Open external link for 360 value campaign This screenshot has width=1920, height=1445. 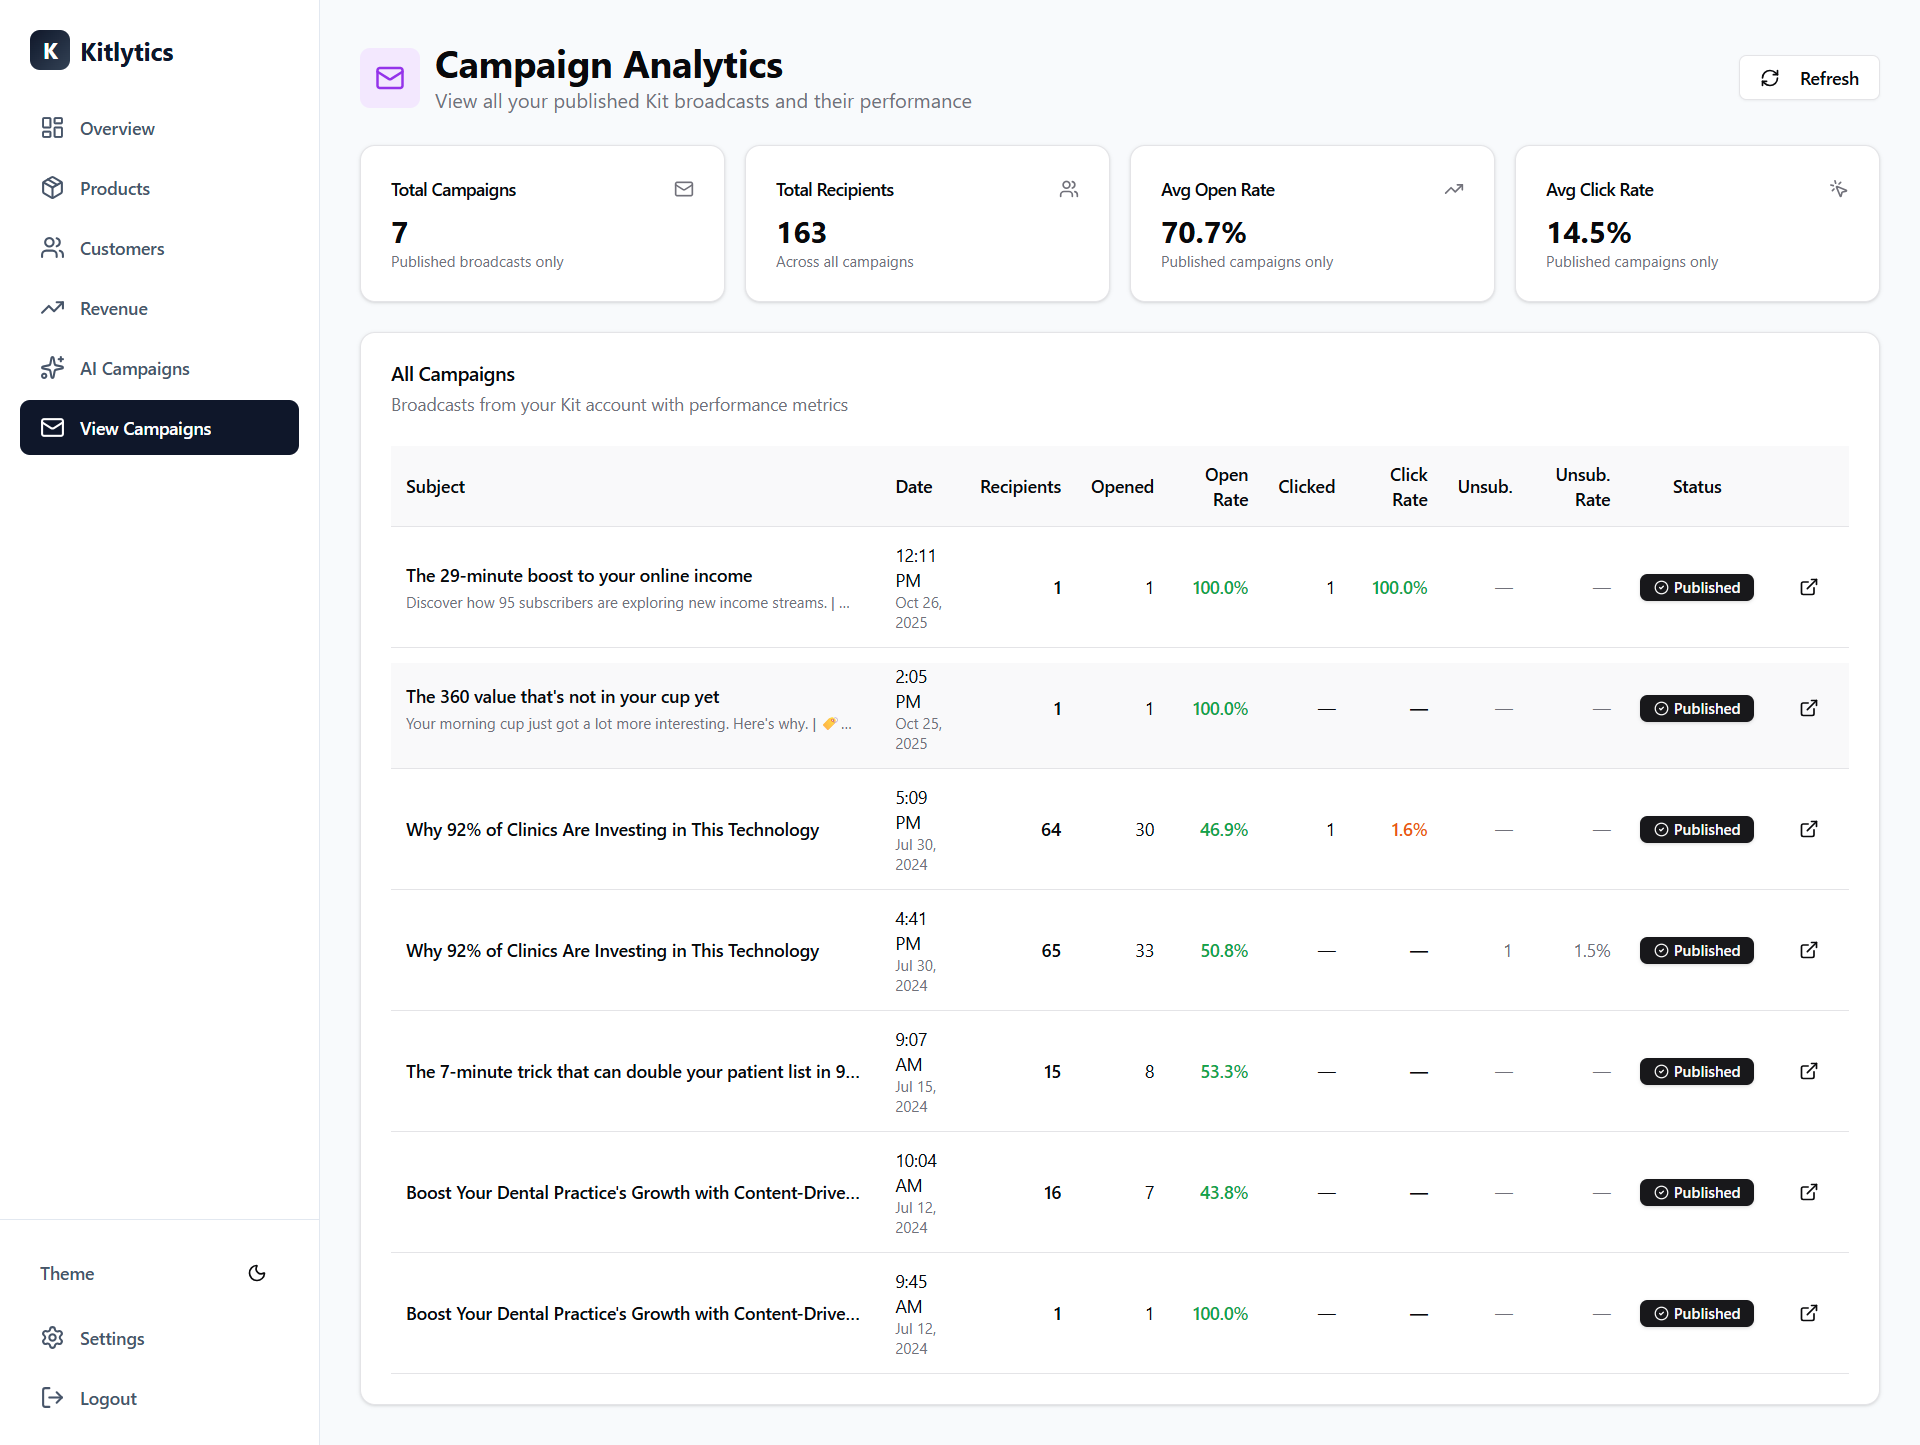click(x=1808, y=708)
